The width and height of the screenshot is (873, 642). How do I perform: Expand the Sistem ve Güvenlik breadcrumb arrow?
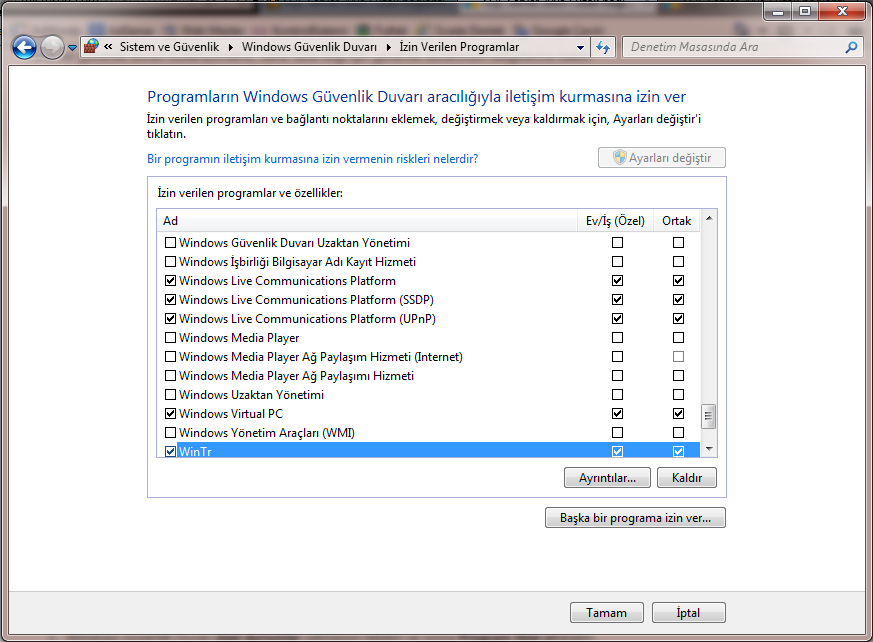[x=231, y=47]
